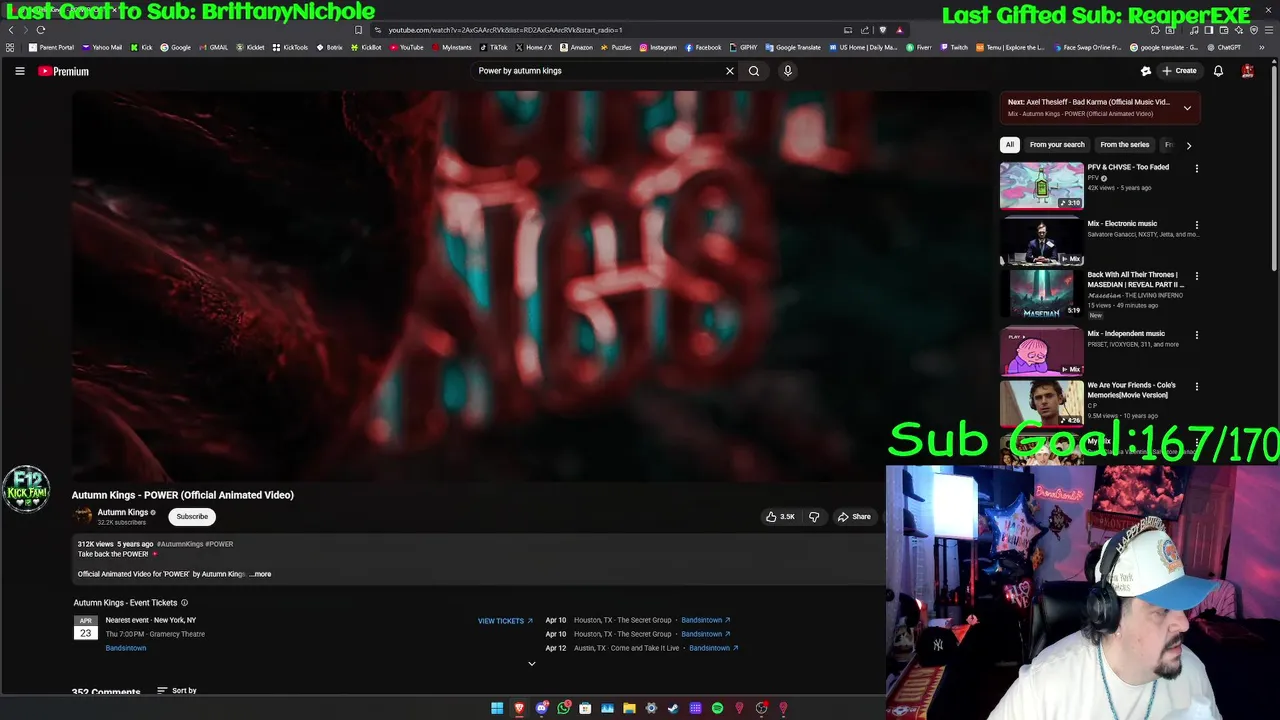Bookmark this page in address bar
1280x720 pixels.
pos(358,30)
